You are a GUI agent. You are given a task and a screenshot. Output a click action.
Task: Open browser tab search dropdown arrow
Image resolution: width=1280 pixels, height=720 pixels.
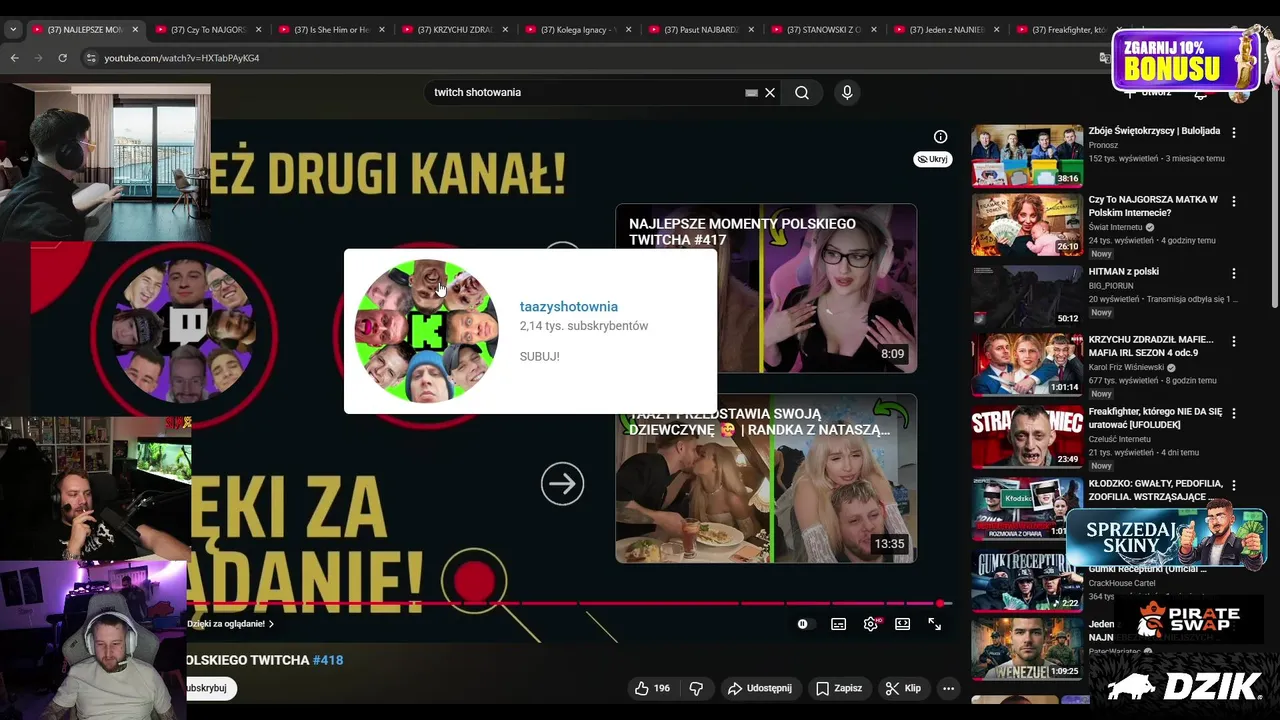point(13,29)
